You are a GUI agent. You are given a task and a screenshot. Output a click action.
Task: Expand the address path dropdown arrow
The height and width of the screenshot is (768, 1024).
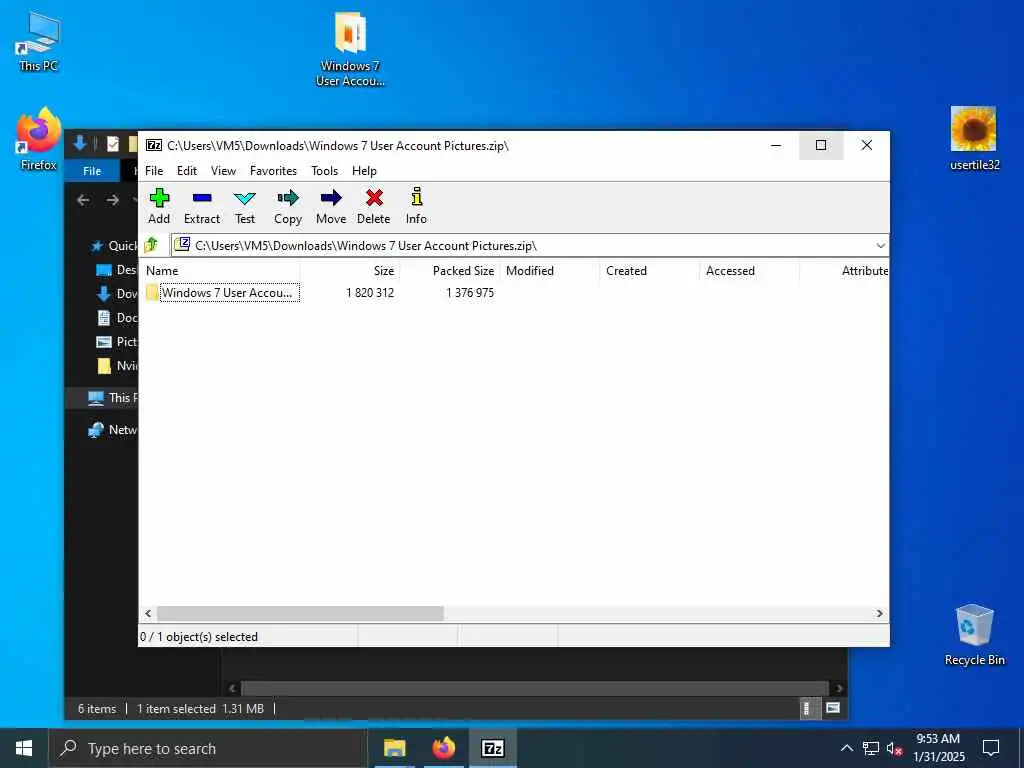(880, 246)
